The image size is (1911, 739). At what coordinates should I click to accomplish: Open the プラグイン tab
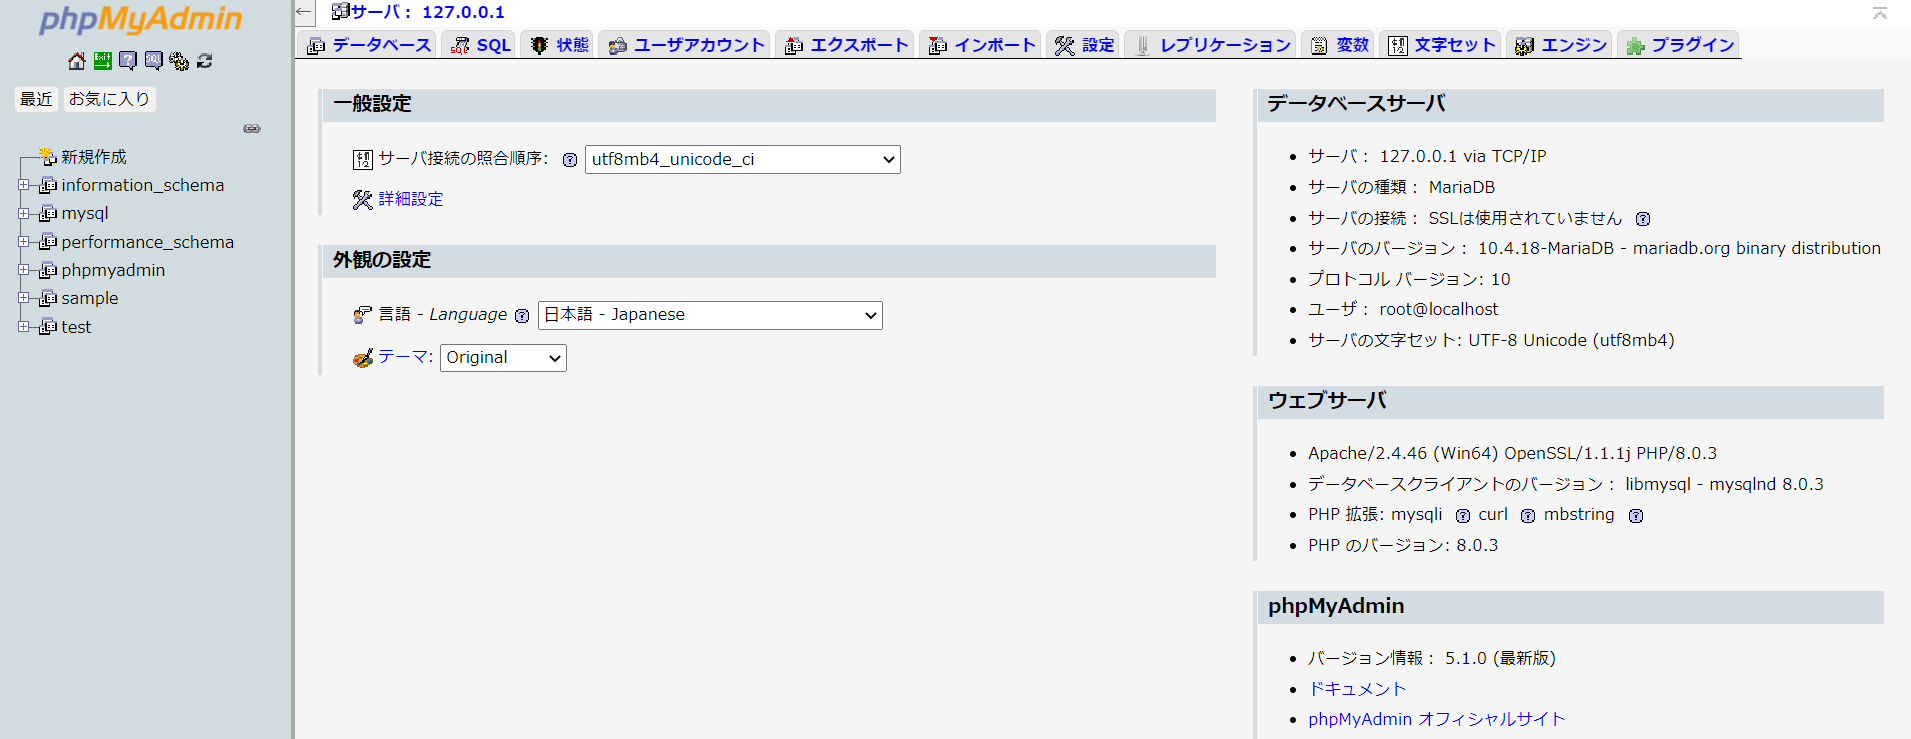click(x=1679, y=45)
